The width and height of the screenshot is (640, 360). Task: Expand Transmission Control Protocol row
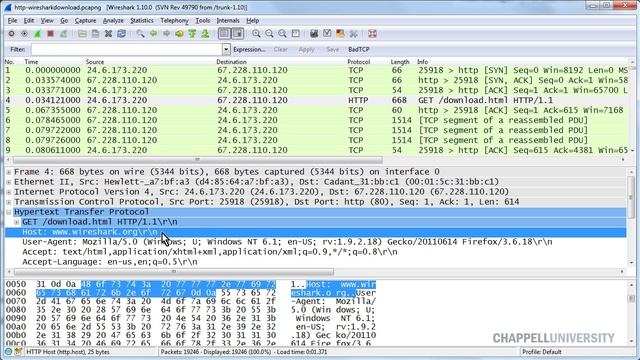tap(9, 202)
